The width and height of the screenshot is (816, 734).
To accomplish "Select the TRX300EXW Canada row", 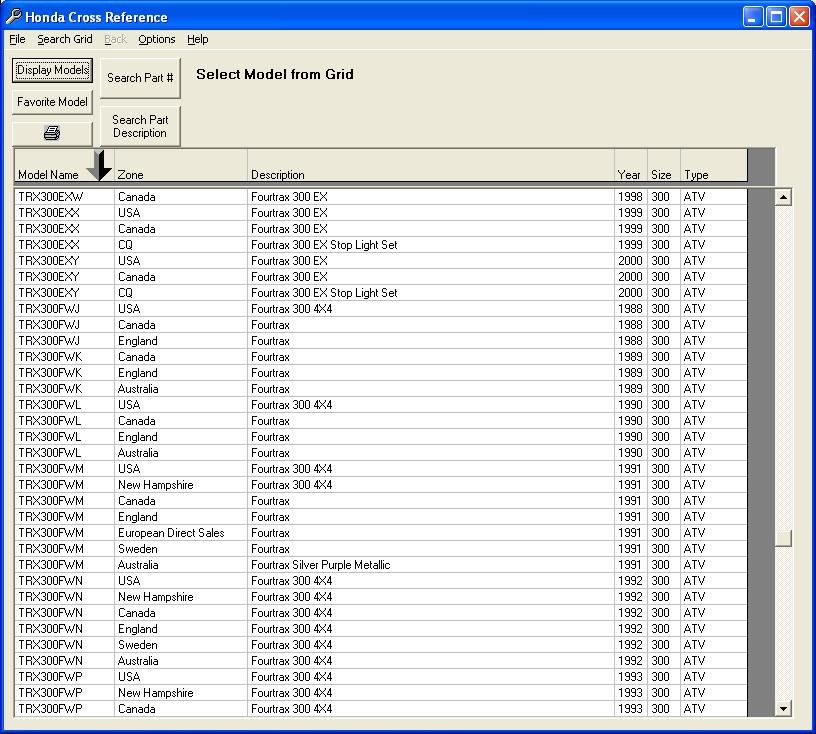I will coord(381,197).
